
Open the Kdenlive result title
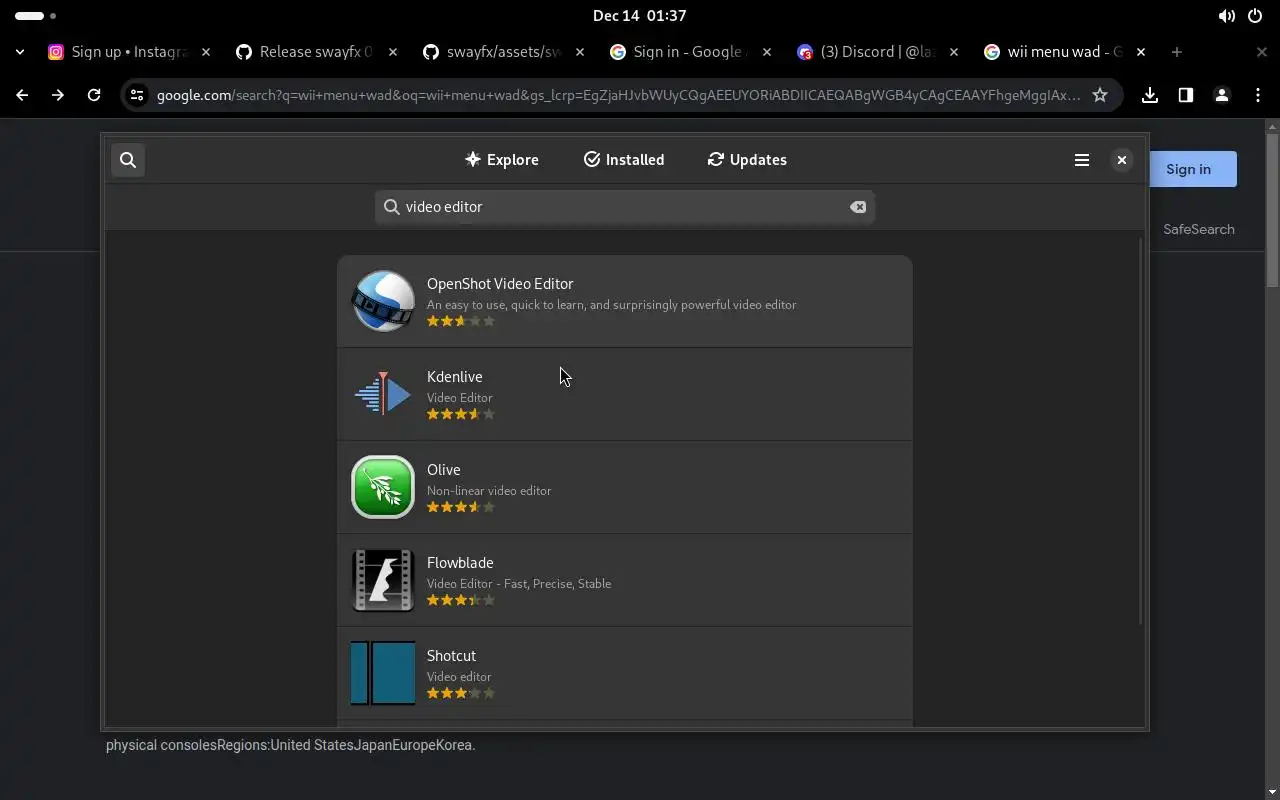[455, 377]
